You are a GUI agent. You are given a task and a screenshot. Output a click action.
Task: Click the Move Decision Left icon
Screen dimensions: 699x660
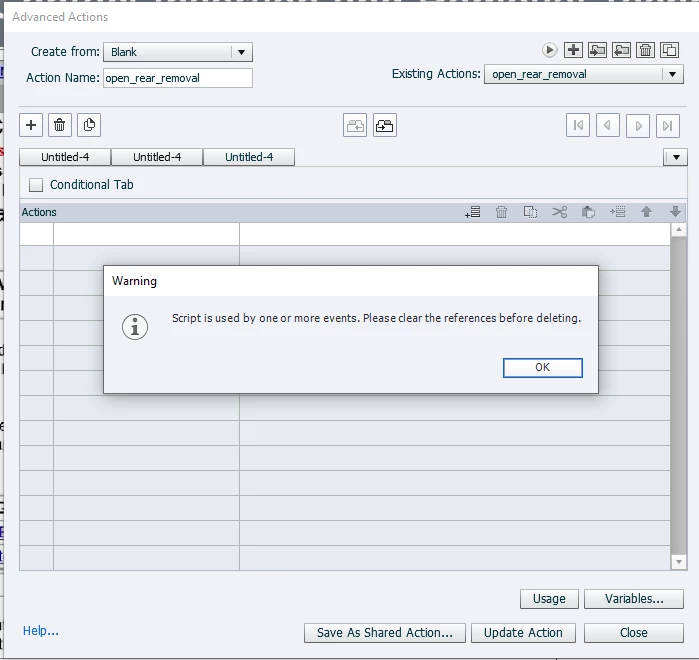pos(355,125)
